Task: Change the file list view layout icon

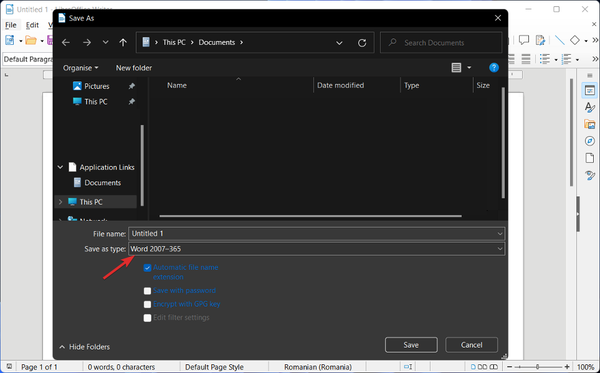Action: [x=456, y=68]
